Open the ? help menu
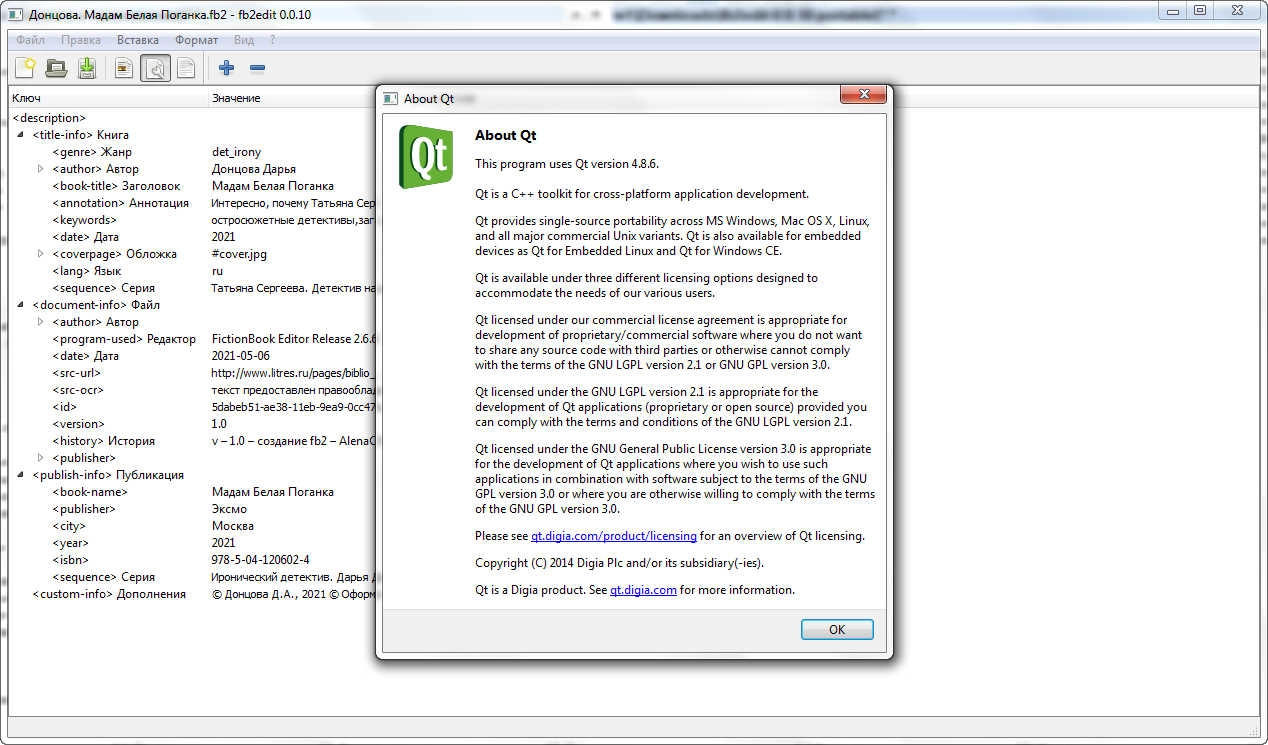The image size is (1268, 745). (273, 40)
